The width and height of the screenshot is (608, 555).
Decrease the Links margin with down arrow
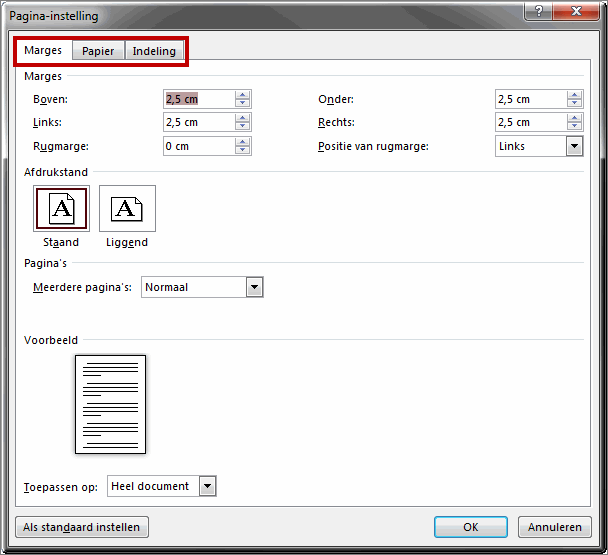[x=243, y=126]
